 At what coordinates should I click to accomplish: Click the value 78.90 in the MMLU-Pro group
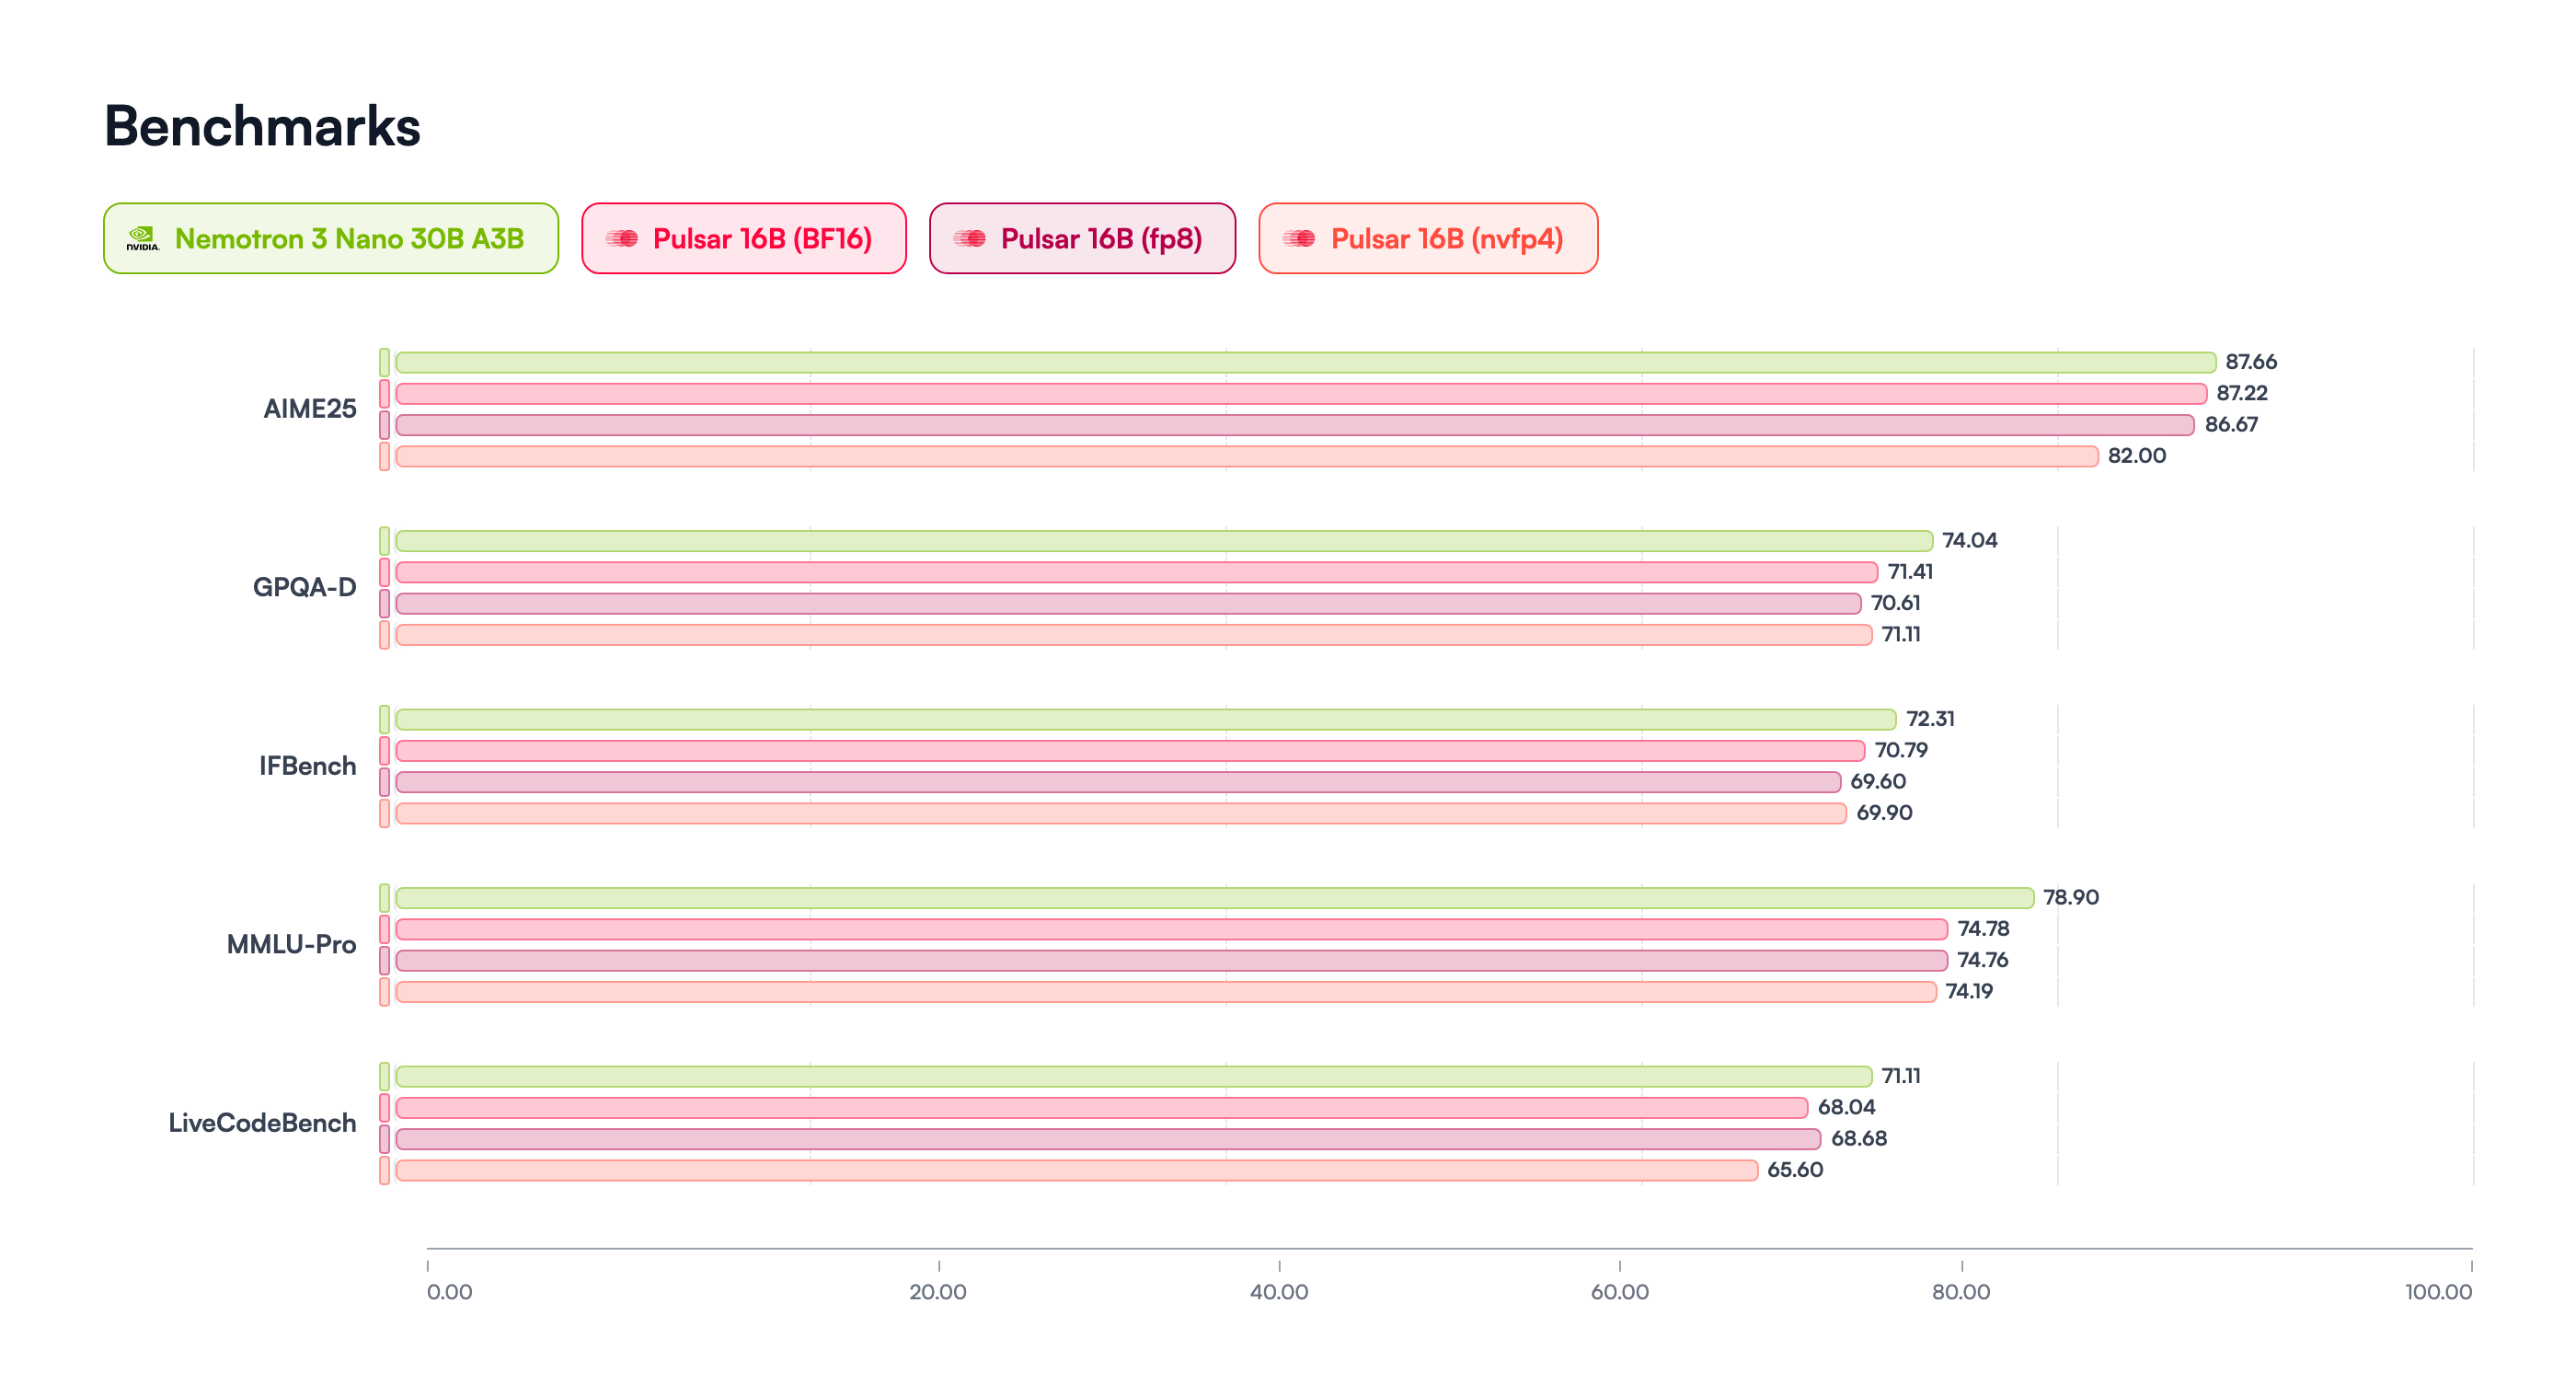click(x=2071, y=898)
